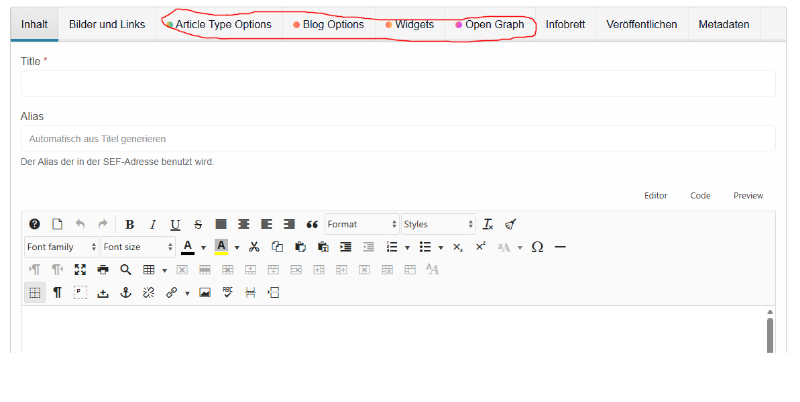Open the Veröffentlichen tab
This screenshot has height=402, width=800.
click(x=641, y=24)
